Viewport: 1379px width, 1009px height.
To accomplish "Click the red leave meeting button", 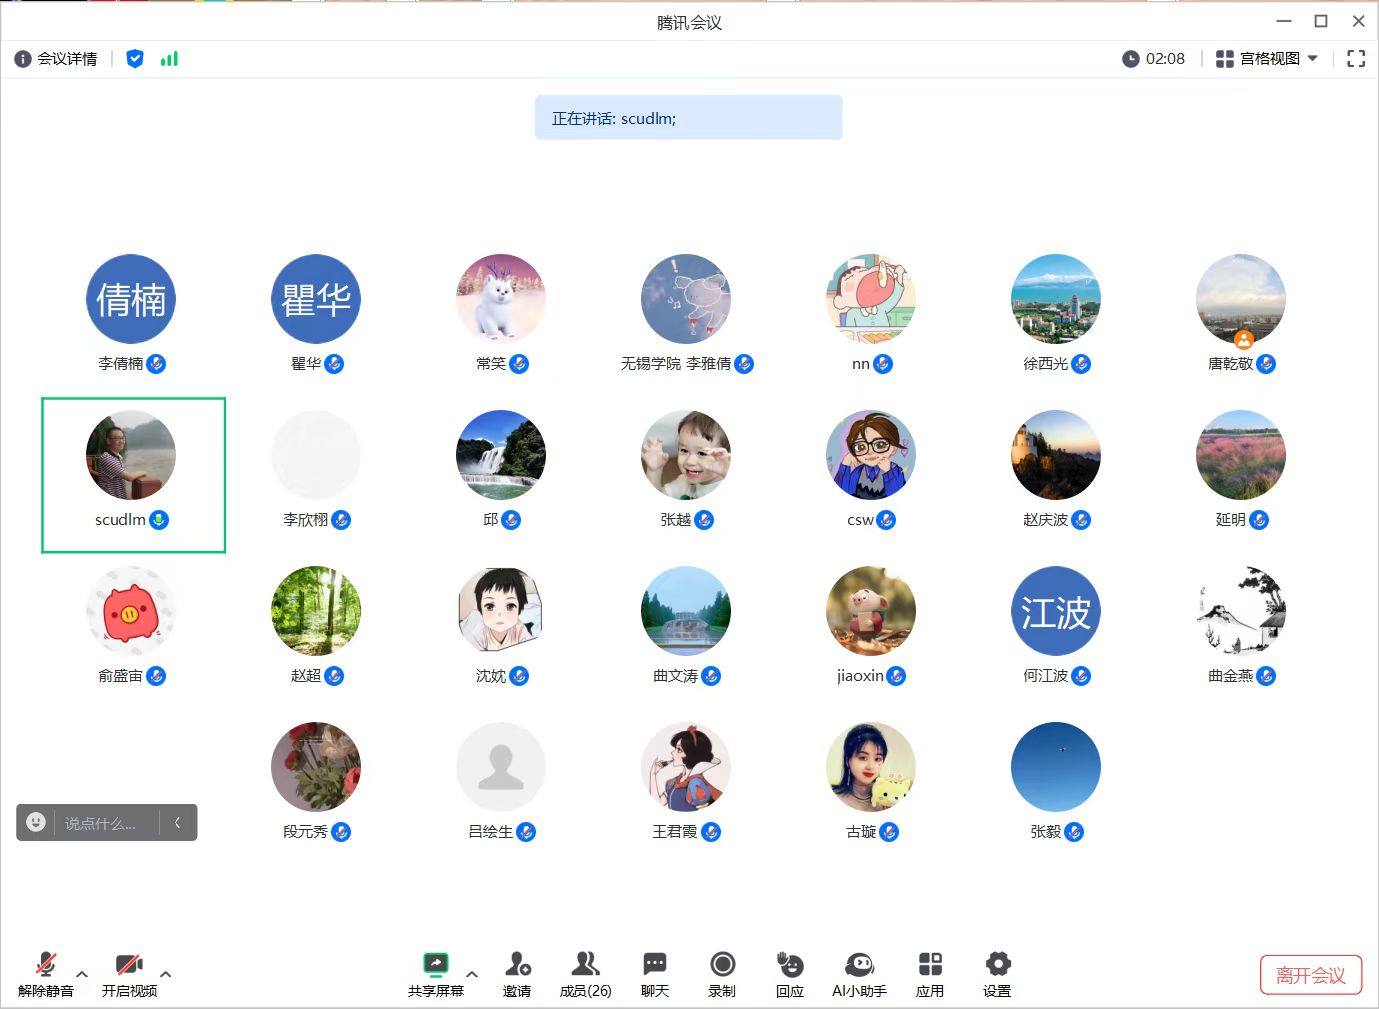I will point(1310,975).
